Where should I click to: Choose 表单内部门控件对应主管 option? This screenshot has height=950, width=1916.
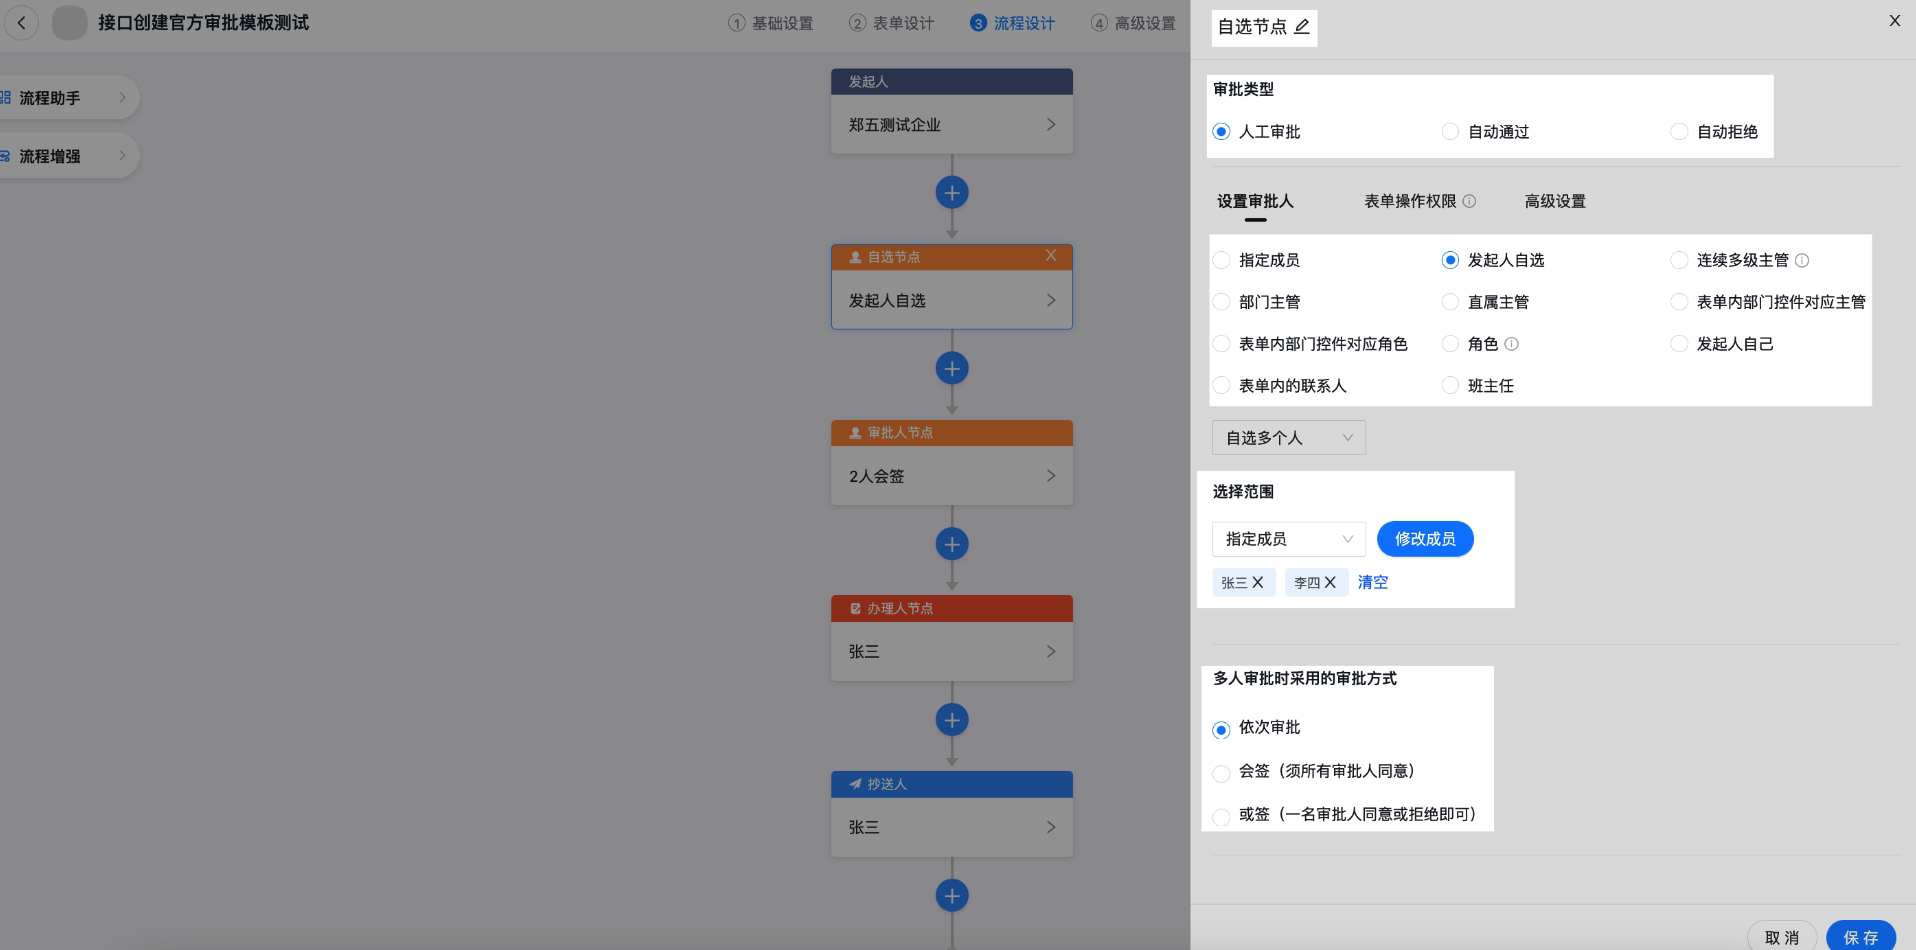coord(1679,302)
